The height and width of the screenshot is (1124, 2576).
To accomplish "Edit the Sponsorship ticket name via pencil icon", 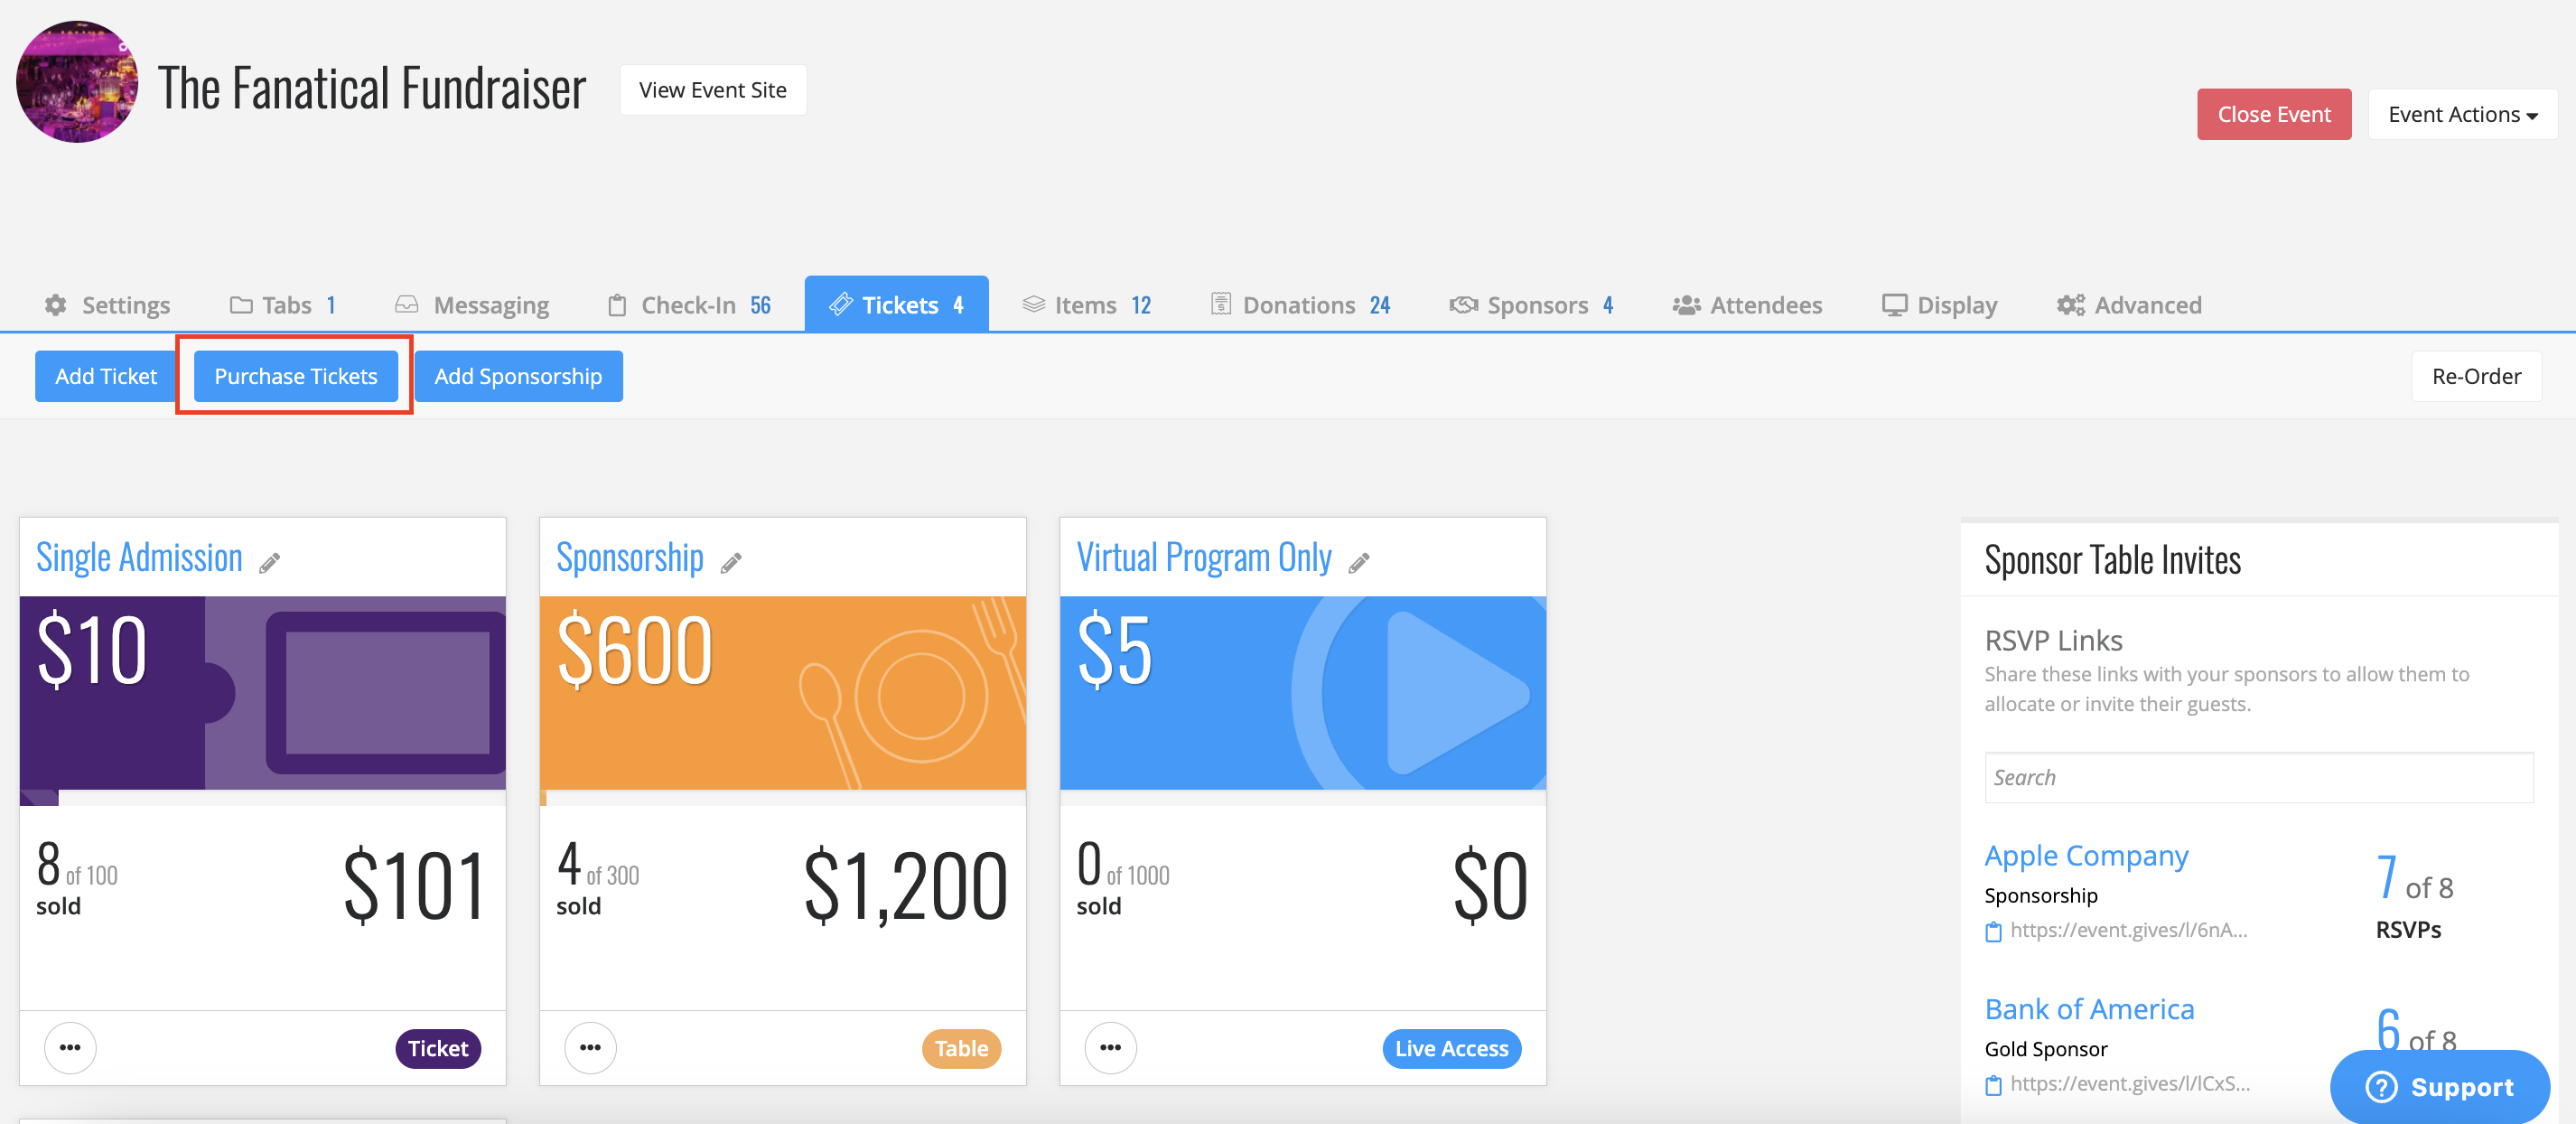I will pyautogui.click(x=731, y=563).
